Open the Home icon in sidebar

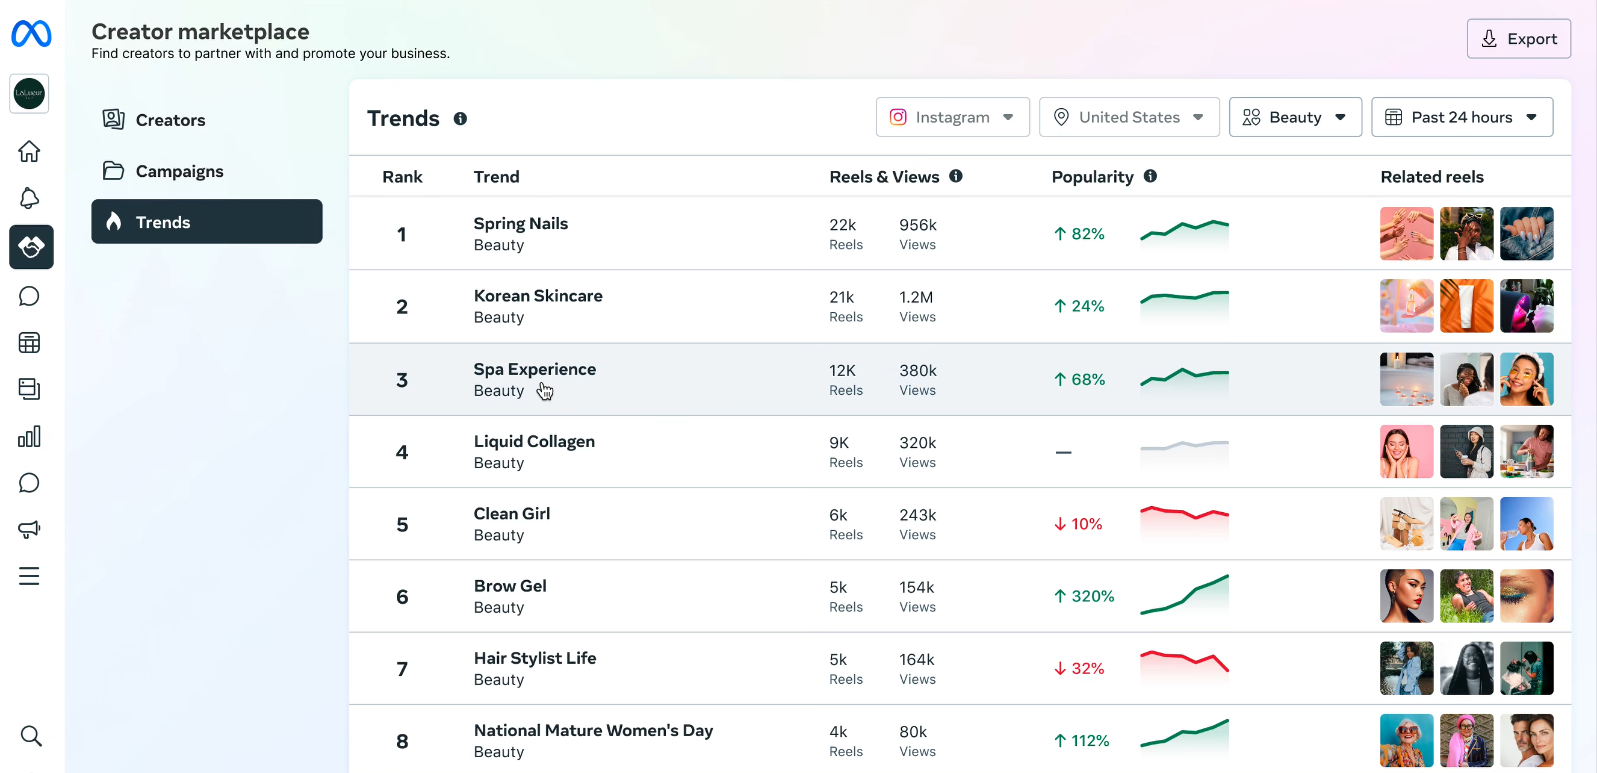pyautogui.click(x=30, y=151)
